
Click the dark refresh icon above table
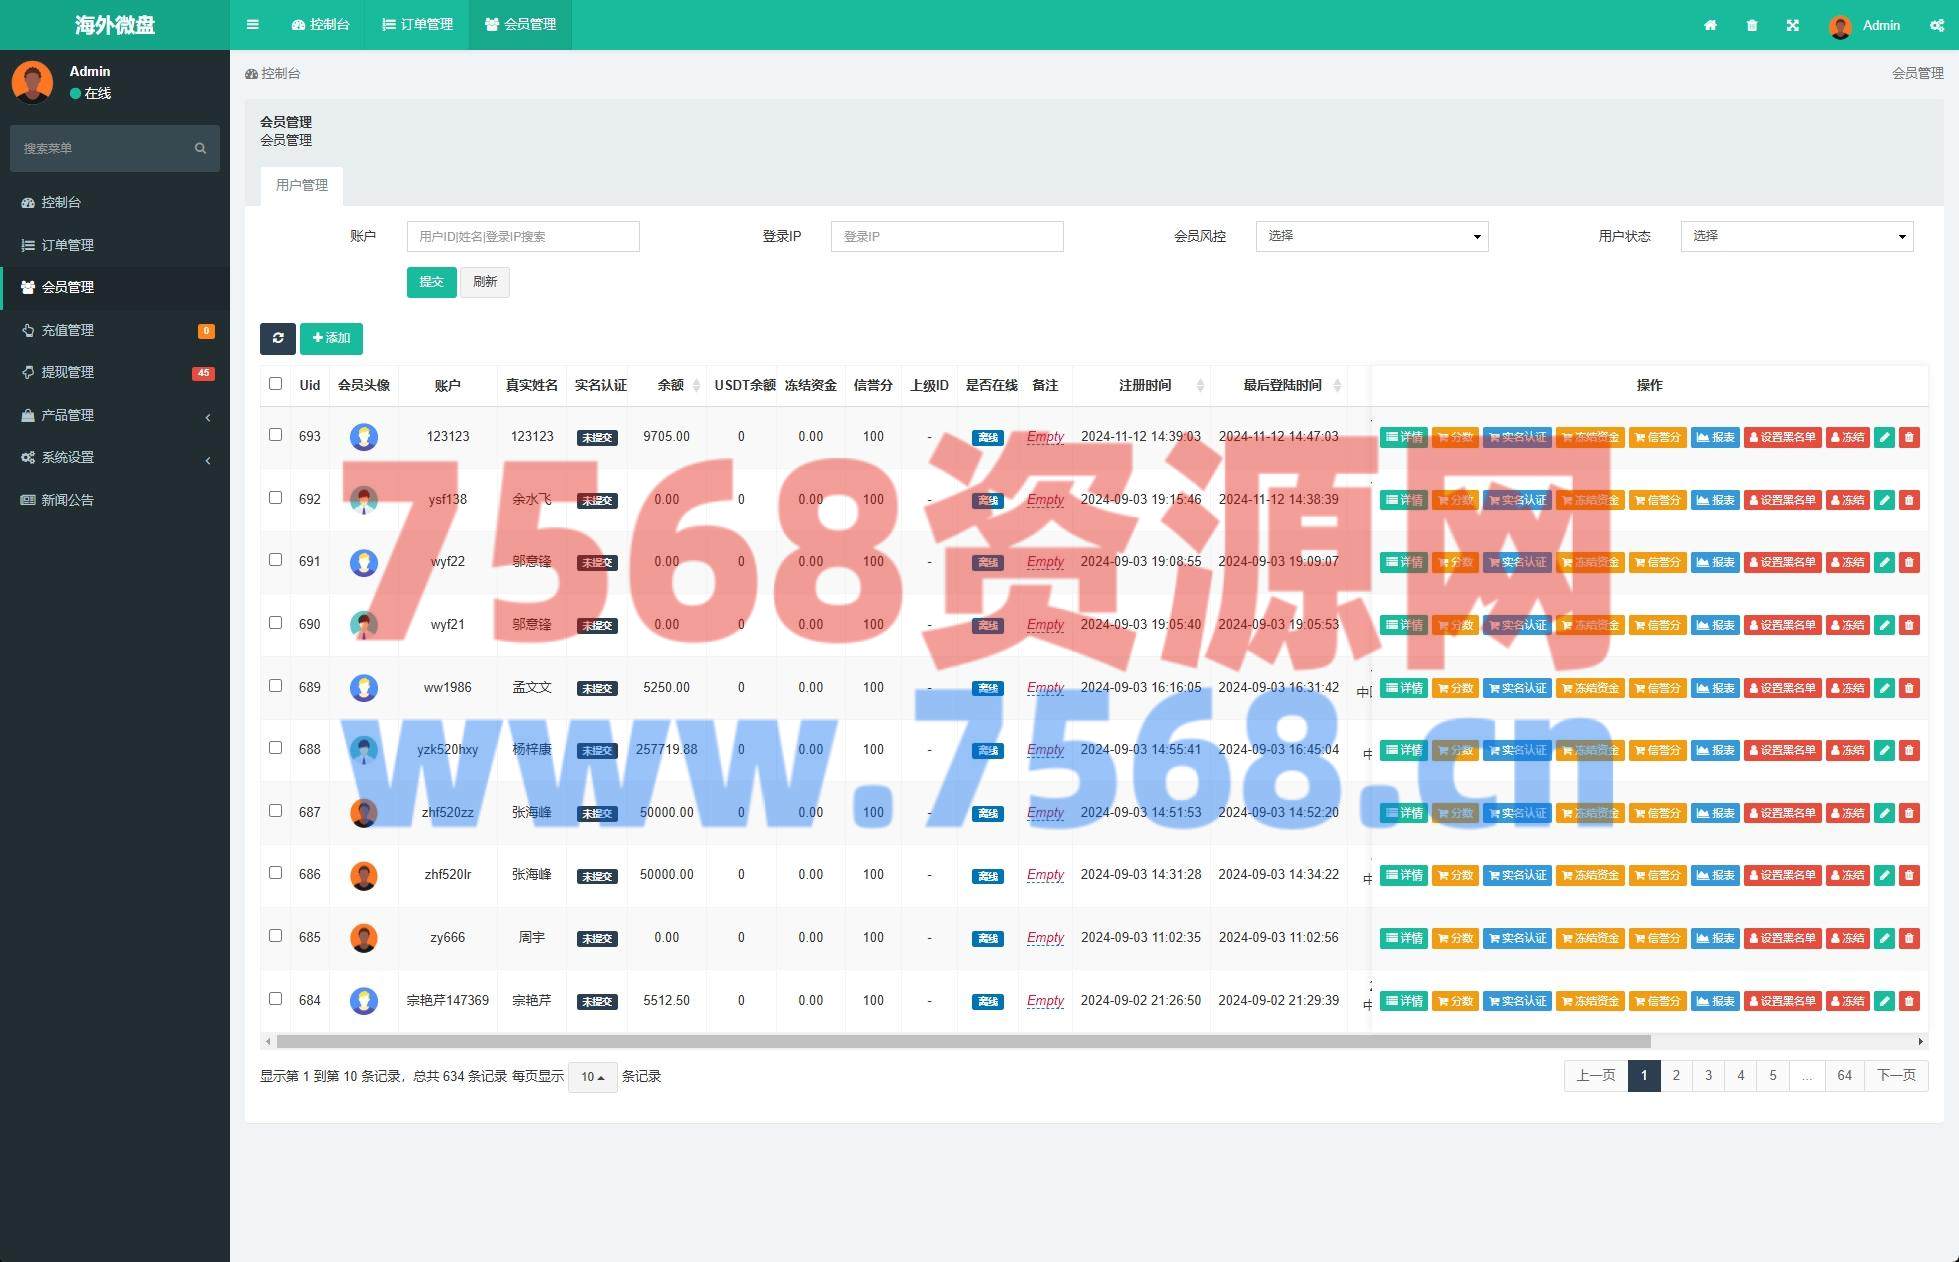278,338
